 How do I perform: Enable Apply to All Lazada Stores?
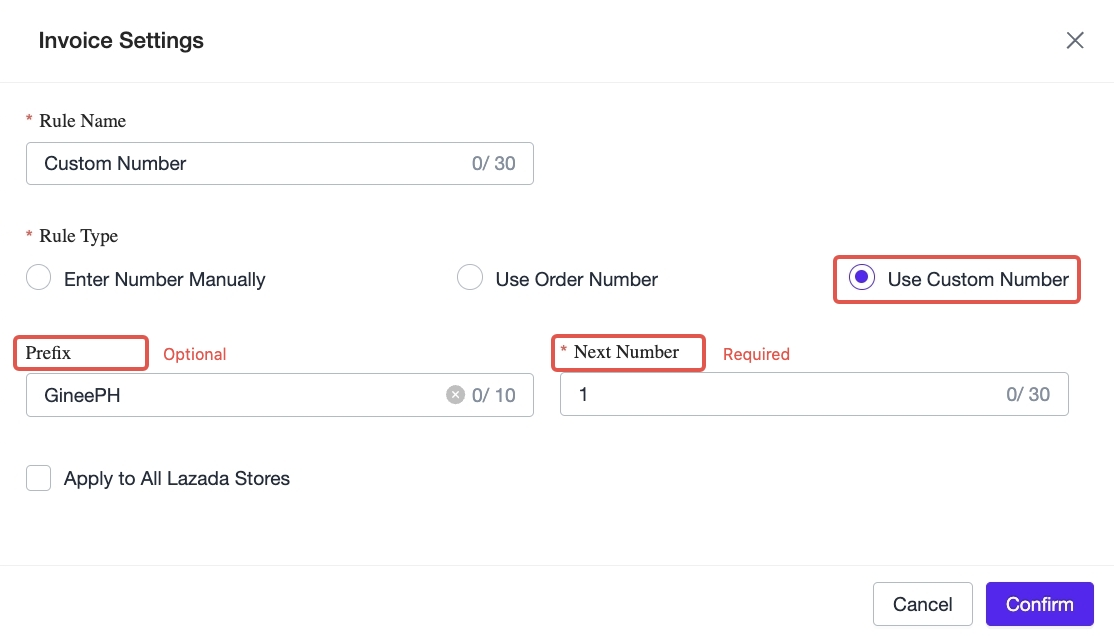tap(38, 478)
